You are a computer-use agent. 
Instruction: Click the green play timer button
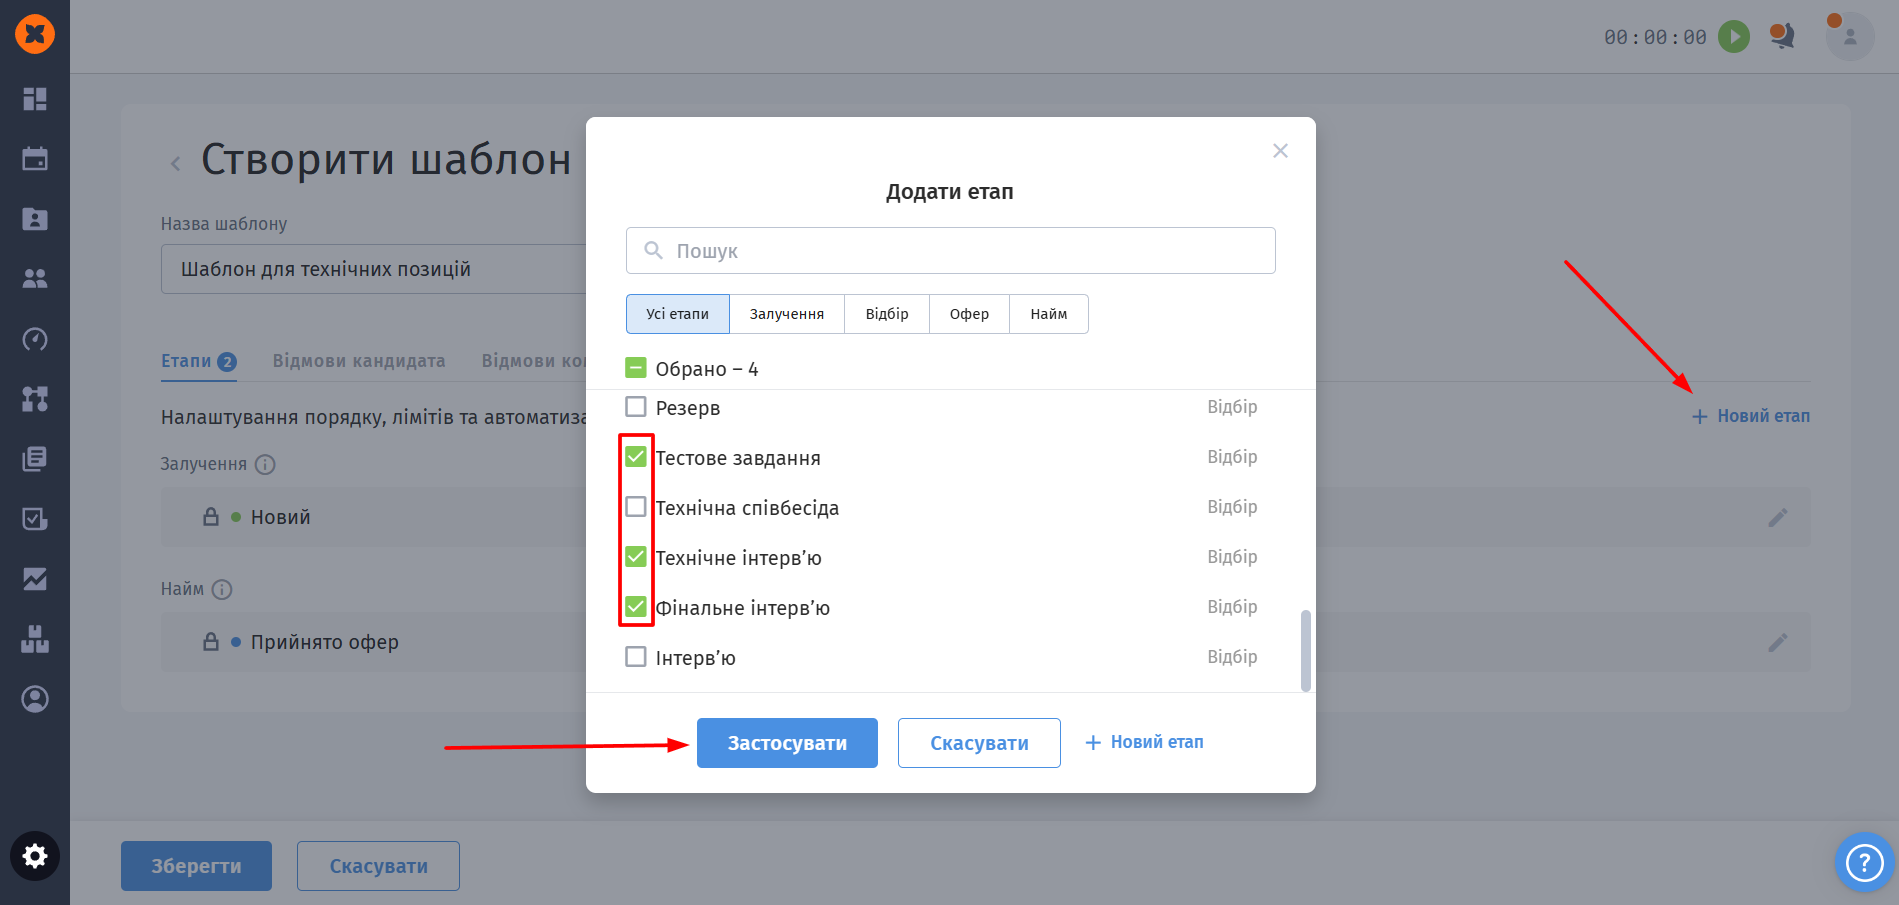[x=1734, y=37]
